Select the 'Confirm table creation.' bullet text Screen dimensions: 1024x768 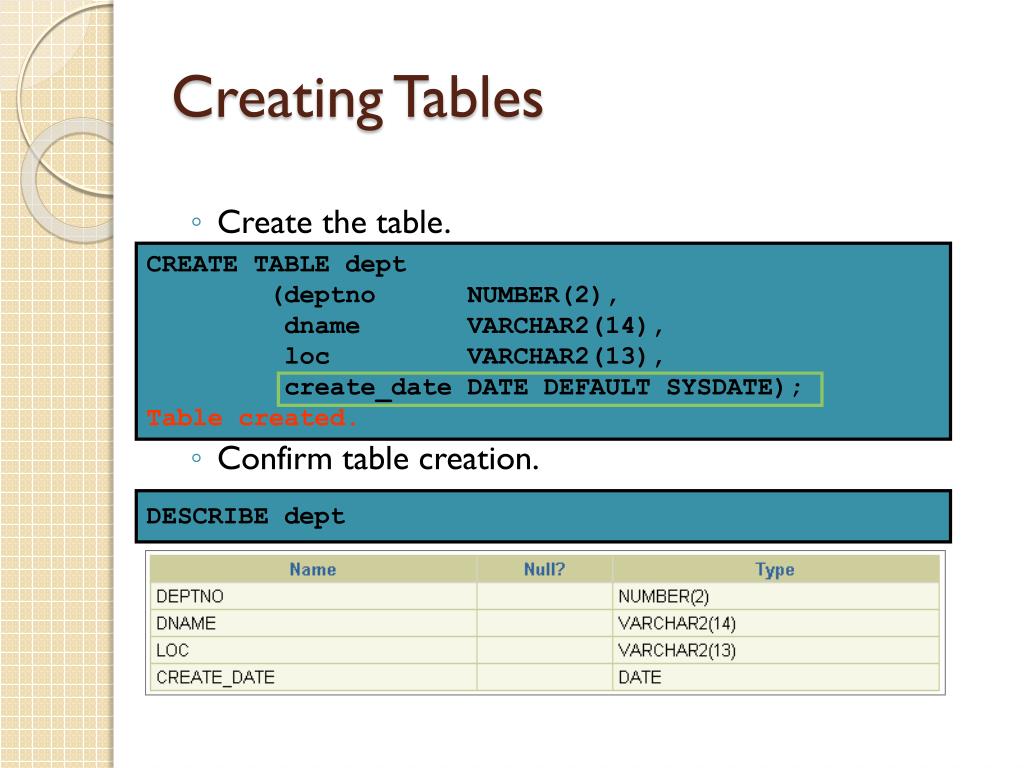[x=378, y=459]
